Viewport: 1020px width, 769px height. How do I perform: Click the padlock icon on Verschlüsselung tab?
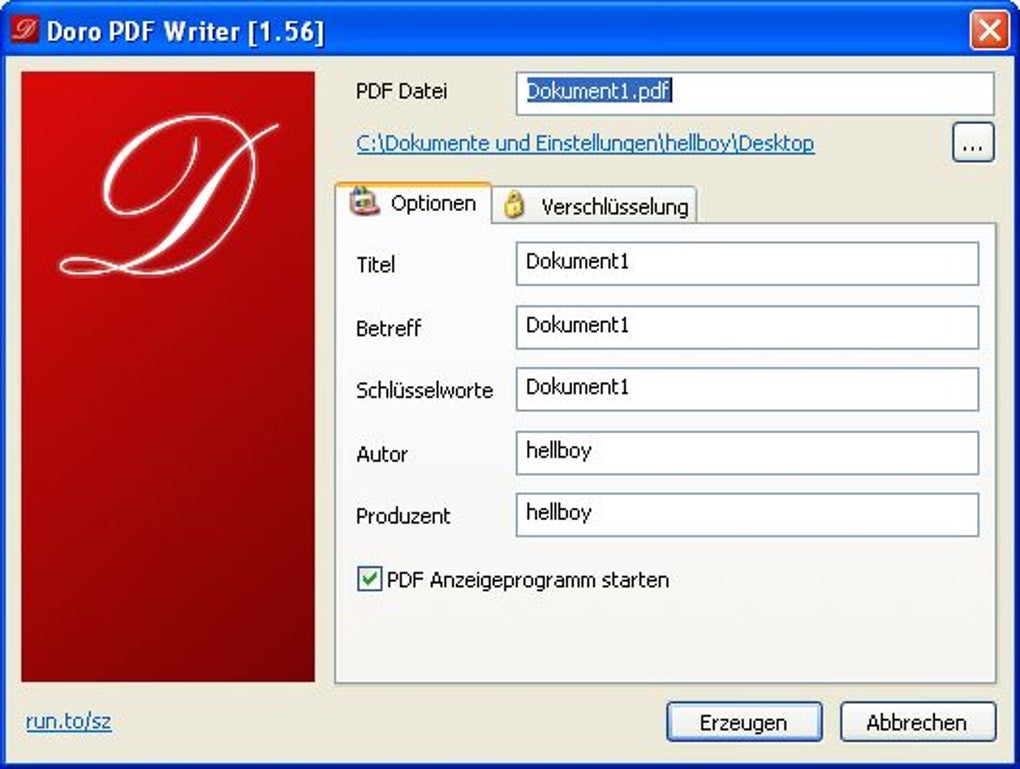pyautogui.click(x=514, y=204)
